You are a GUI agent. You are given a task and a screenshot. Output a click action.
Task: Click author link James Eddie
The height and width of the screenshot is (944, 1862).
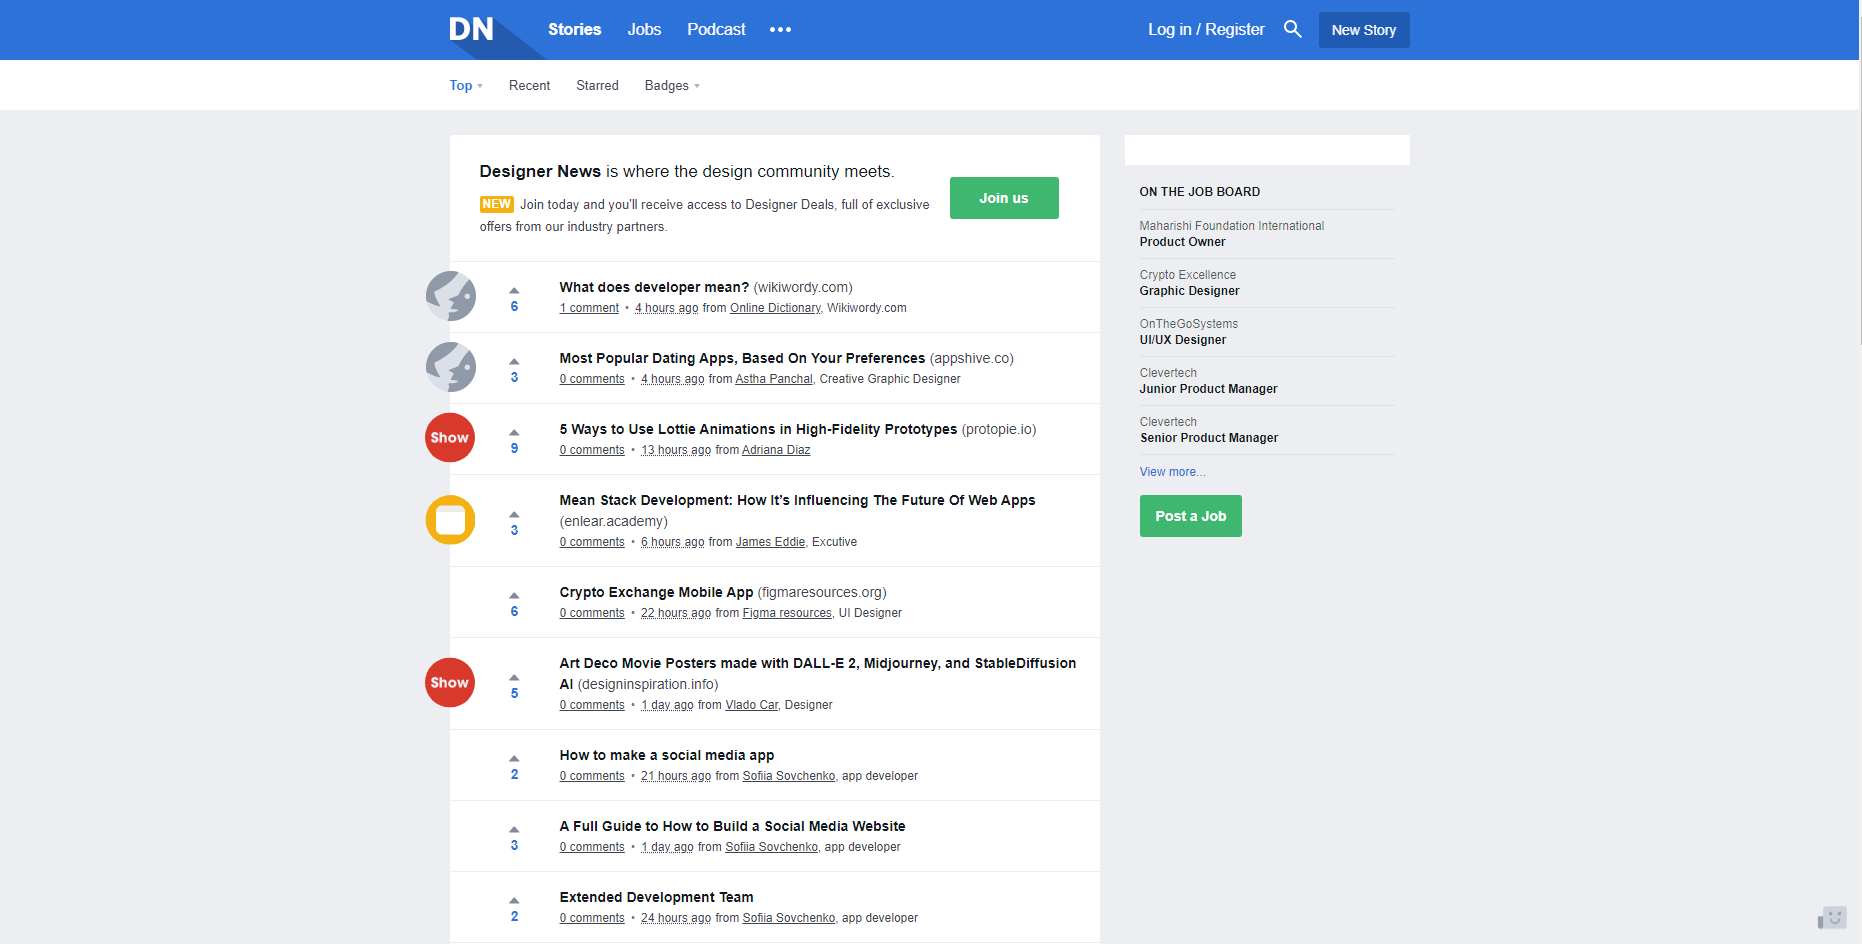click(x=770, y=542)
